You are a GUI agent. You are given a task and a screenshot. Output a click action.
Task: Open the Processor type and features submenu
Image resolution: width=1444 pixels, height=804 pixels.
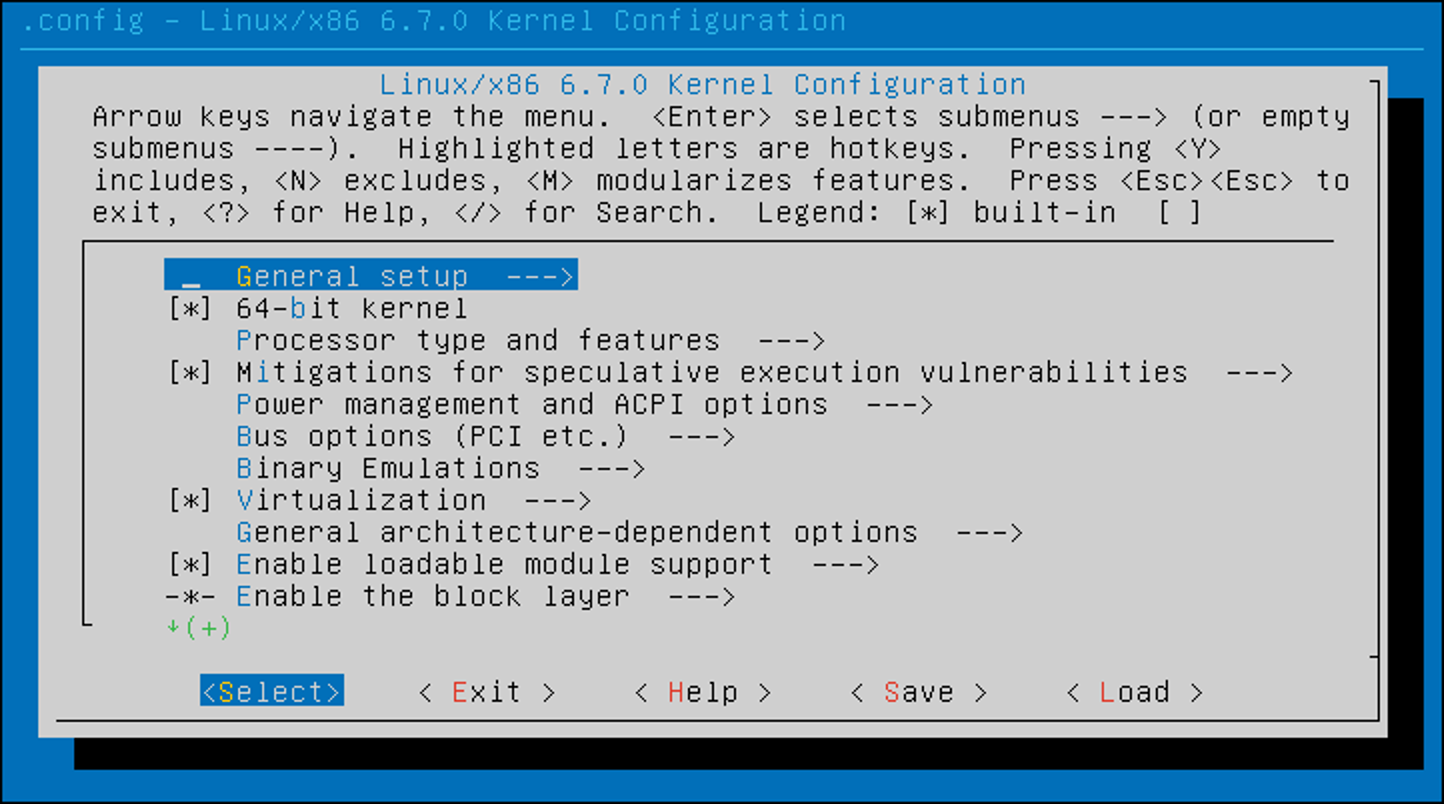[x=476, y=340]
